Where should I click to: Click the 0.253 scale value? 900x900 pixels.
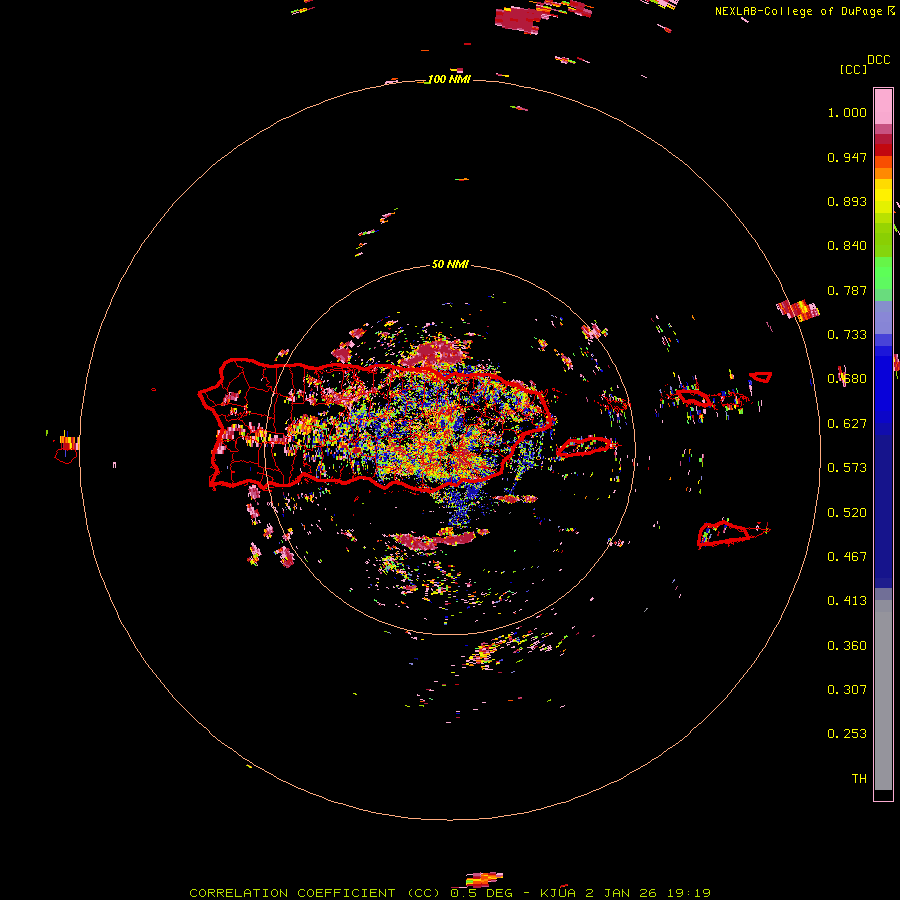[847, 734]
